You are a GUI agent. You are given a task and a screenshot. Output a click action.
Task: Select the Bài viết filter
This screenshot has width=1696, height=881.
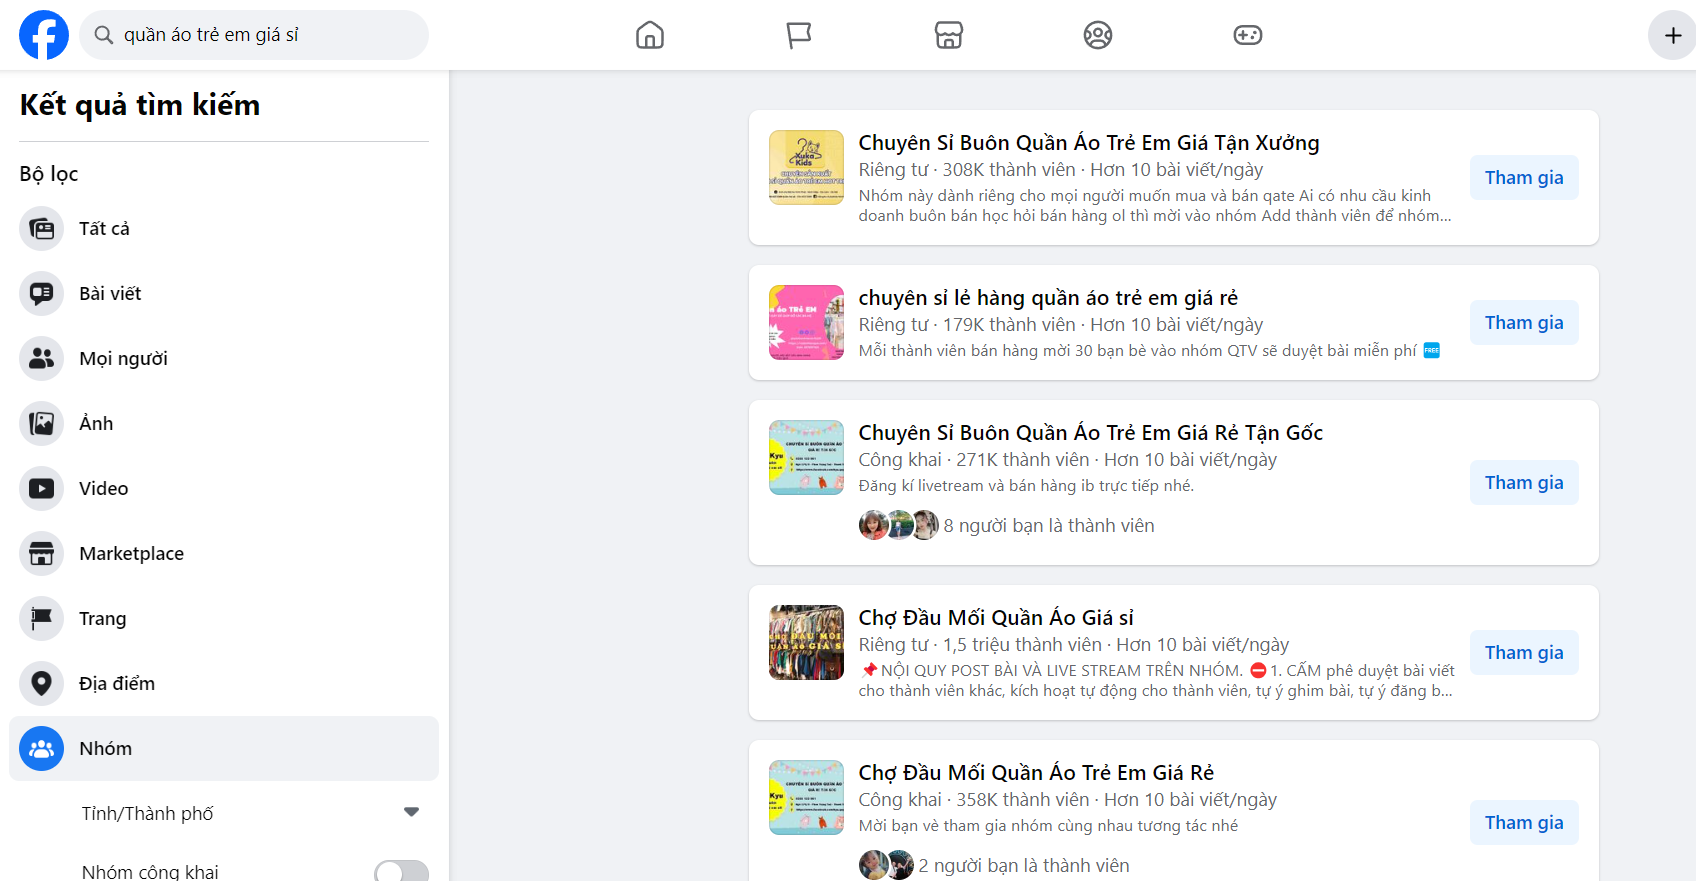click(x=110, y=293)
